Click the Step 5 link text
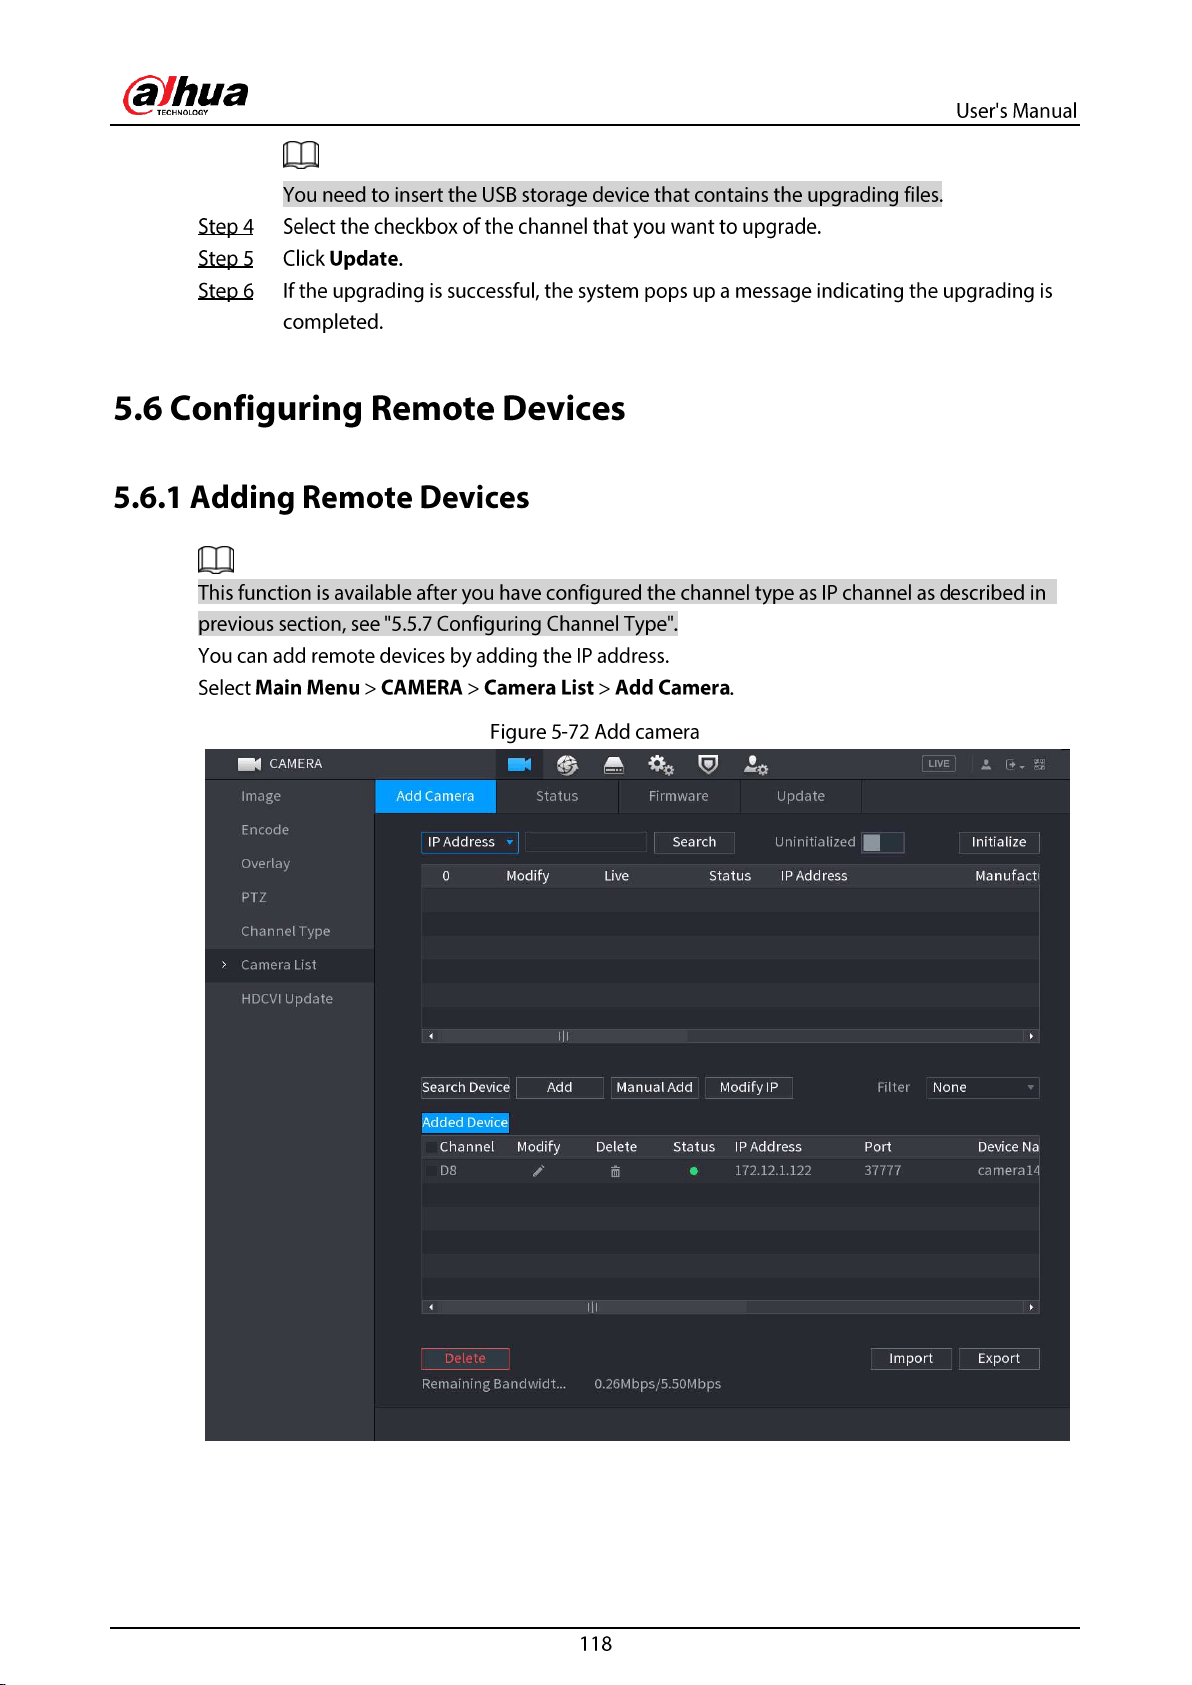This screenshot has width=1192, height=1685. (x=226, y=259)
